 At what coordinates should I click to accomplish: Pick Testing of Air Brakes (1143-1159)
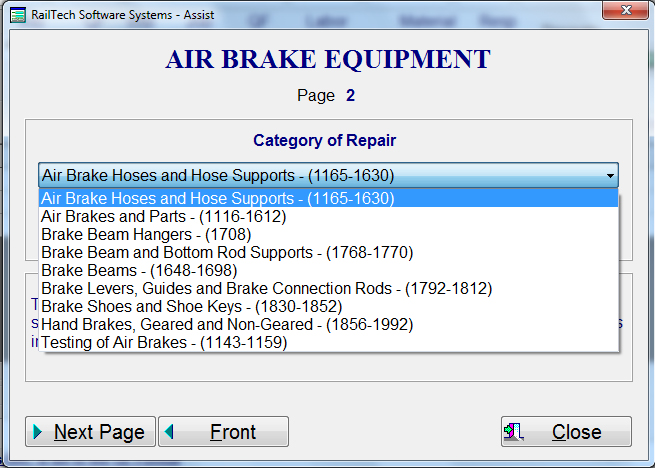click(164, 342)
